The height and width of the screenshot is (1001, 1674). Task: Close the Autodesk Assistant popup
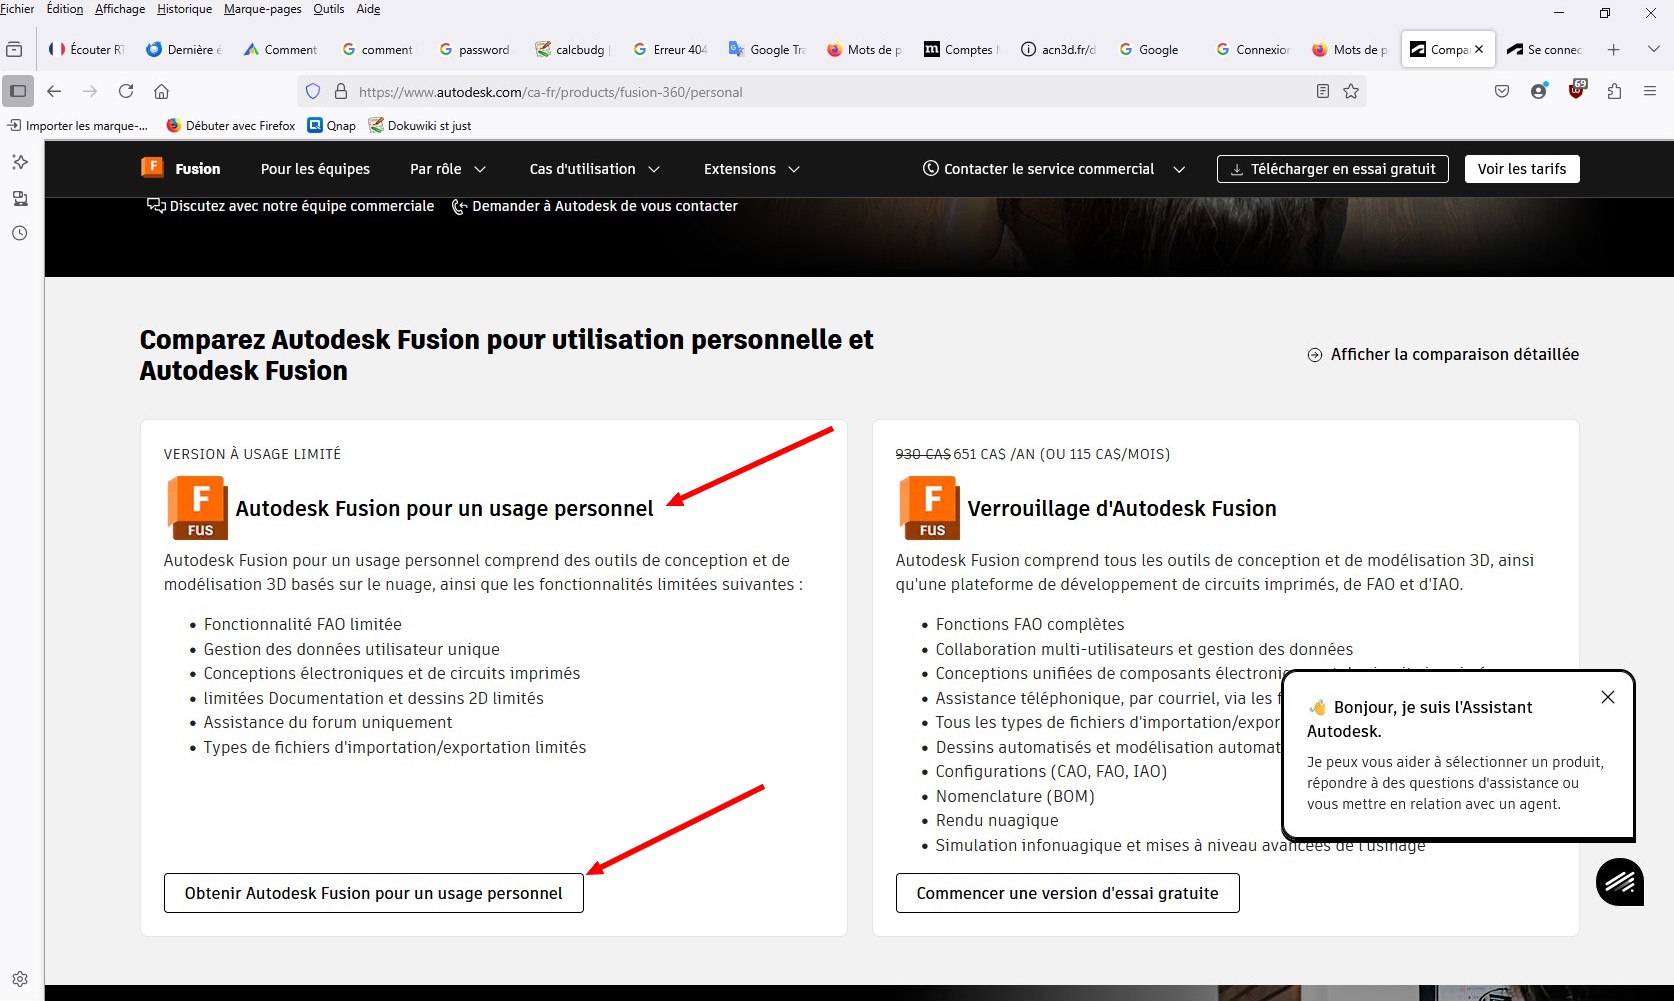[x=1607, y=697]
